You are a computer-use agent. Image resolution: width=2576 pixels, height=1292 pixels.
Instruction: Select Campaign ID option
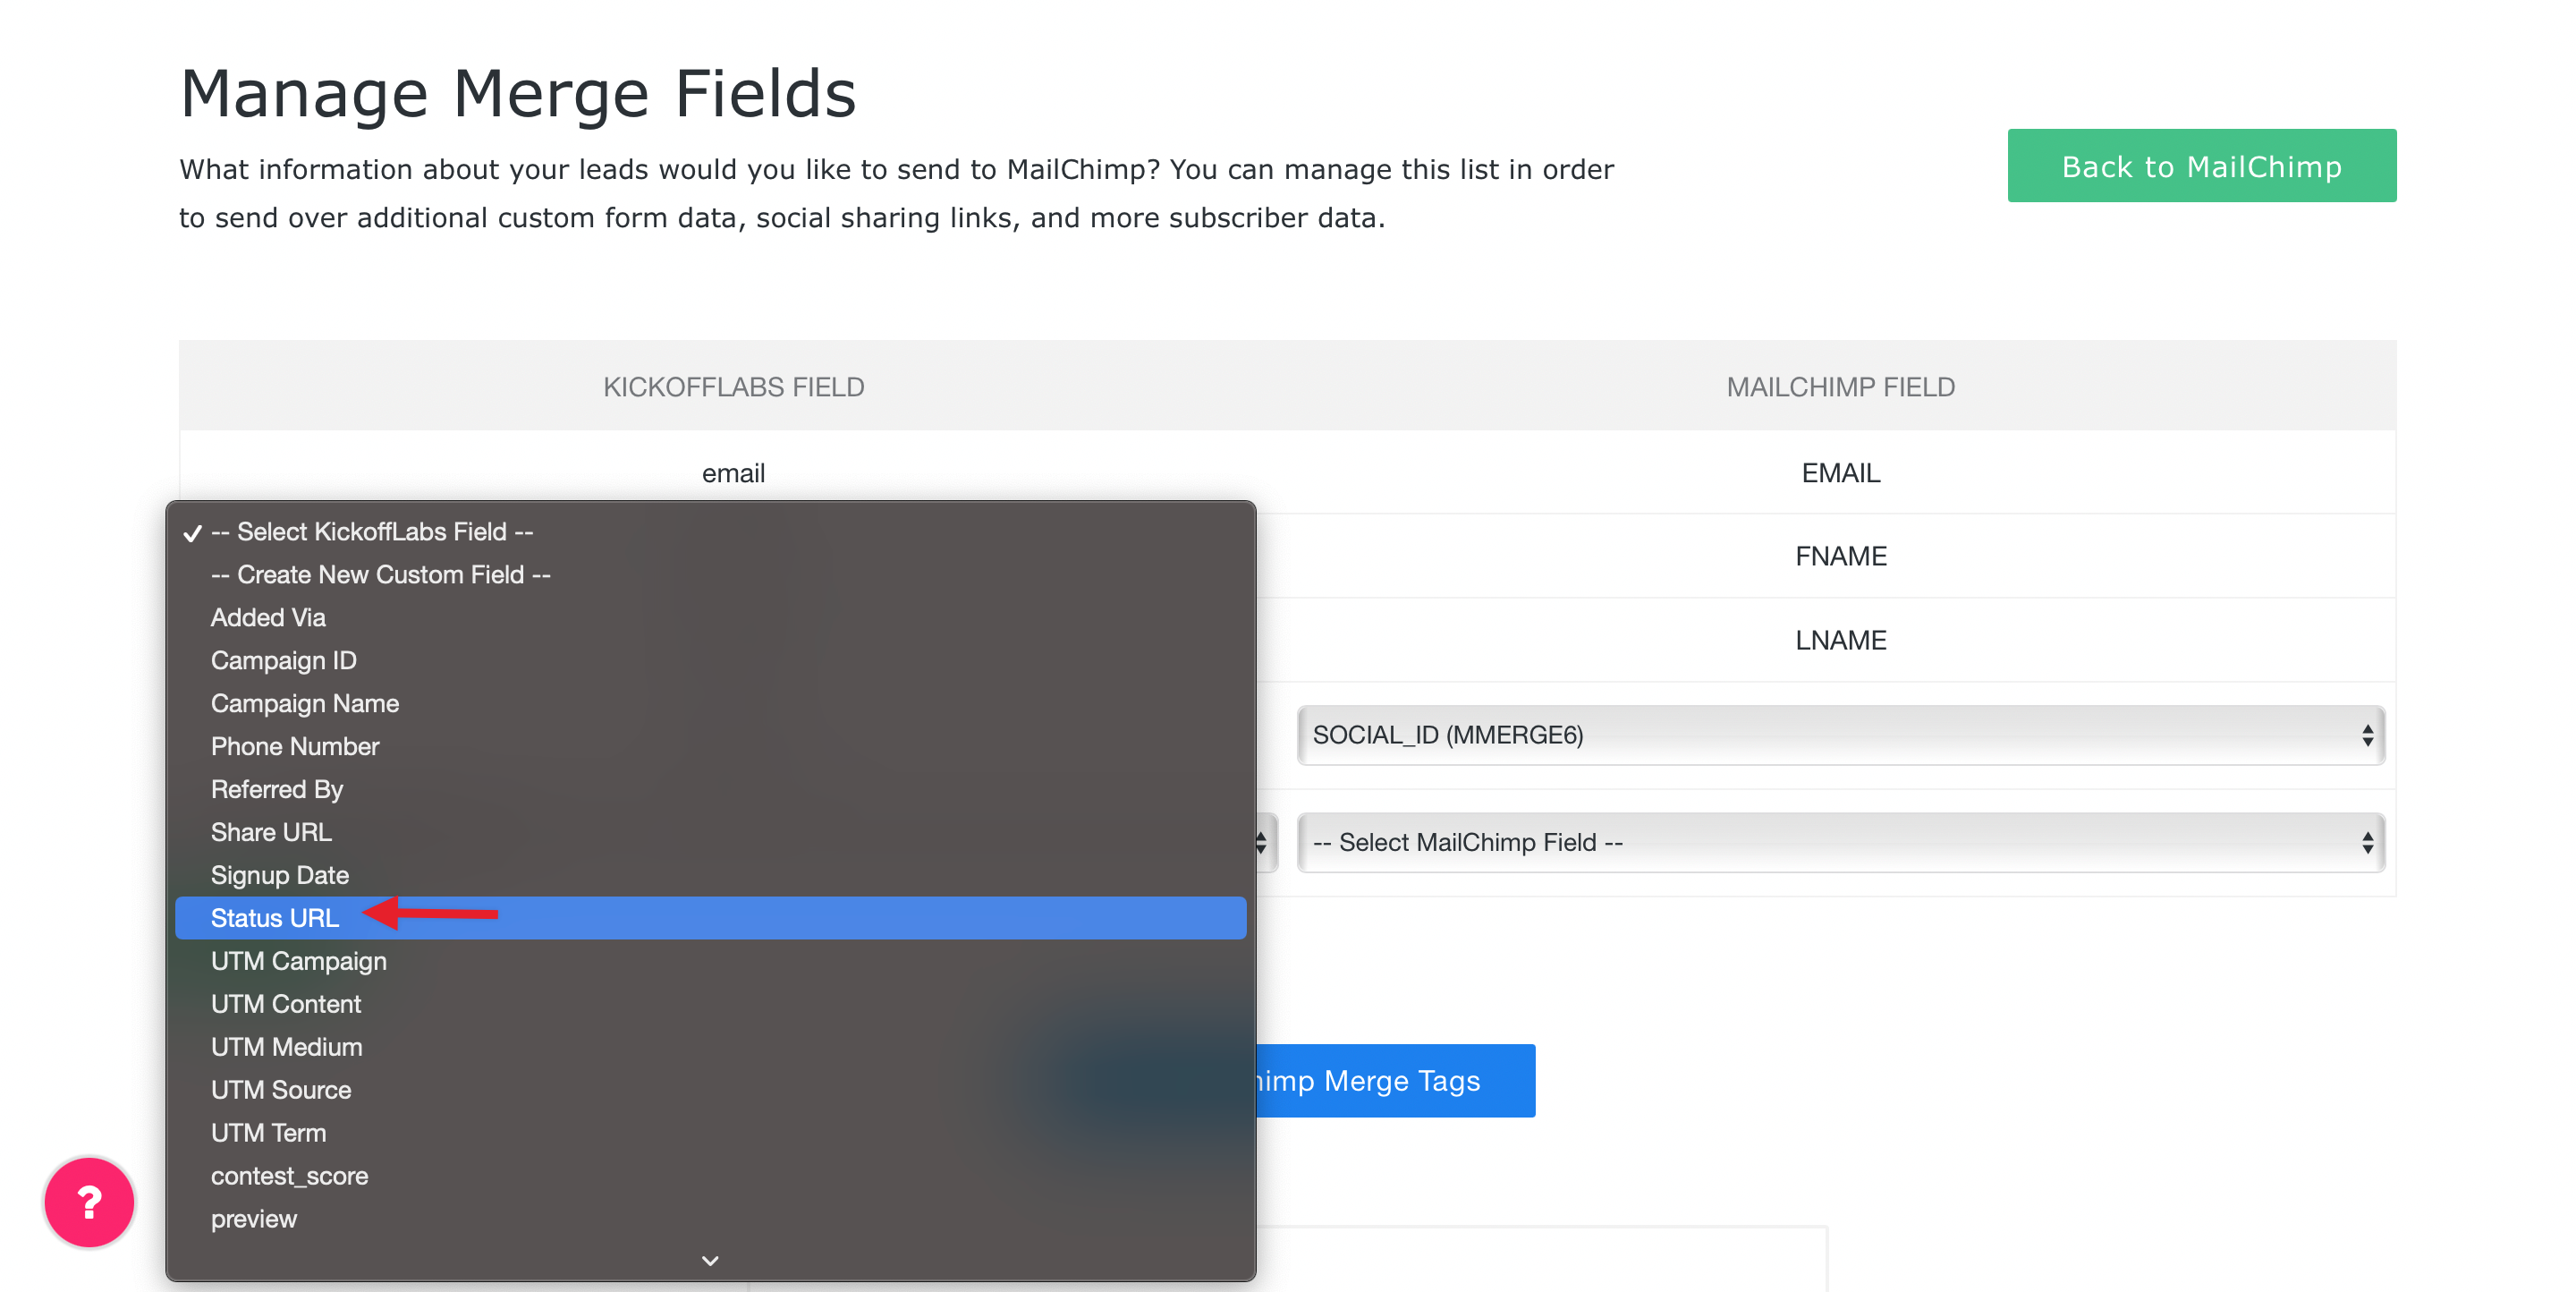pos(710,661)
